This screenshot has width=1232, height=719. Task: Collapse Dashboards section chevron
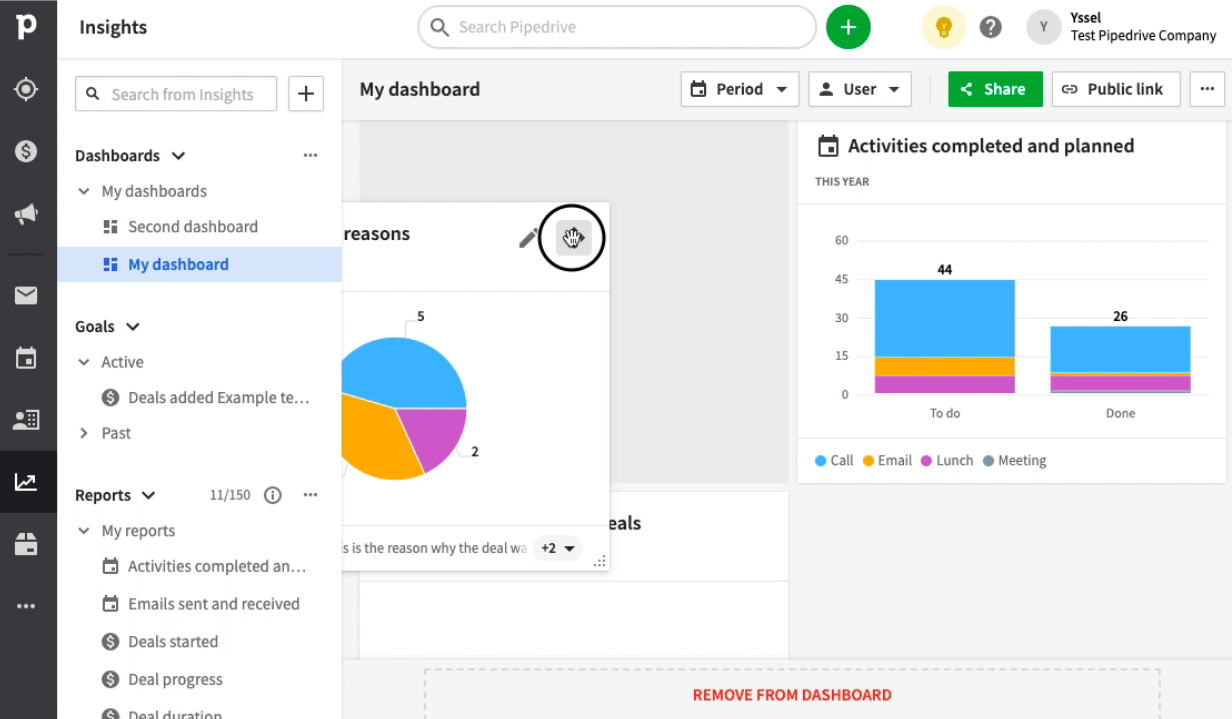point(179,155)
